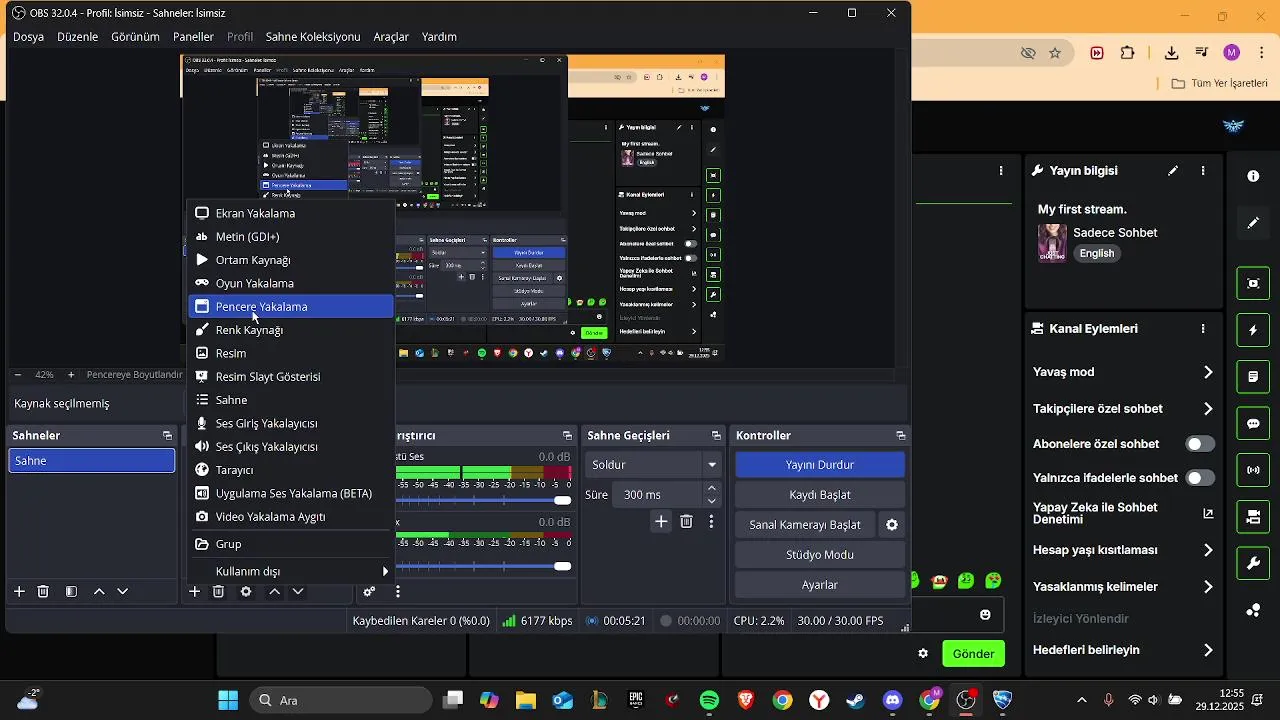Open the emoji picker in the chat box
The image size is (1280, 720).
(985, 615)
